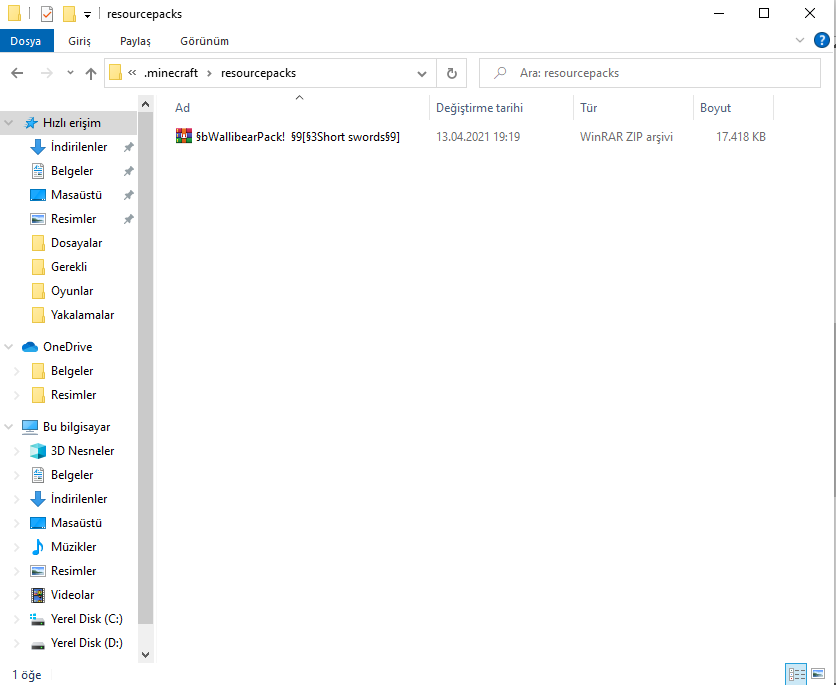Switch to the Görünüm ribbon tab
Viewport: 836px width, 685px height.
205,41
